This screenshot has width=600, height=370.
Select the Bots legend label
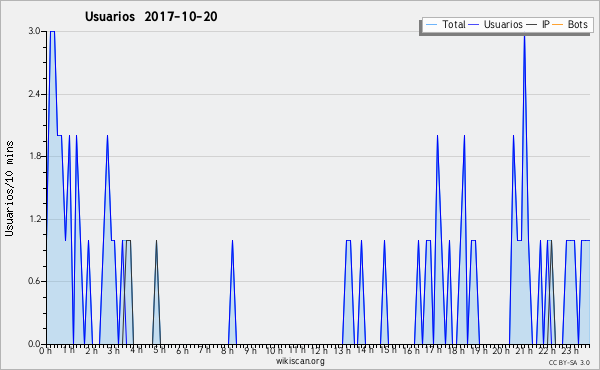coord(577,24)
